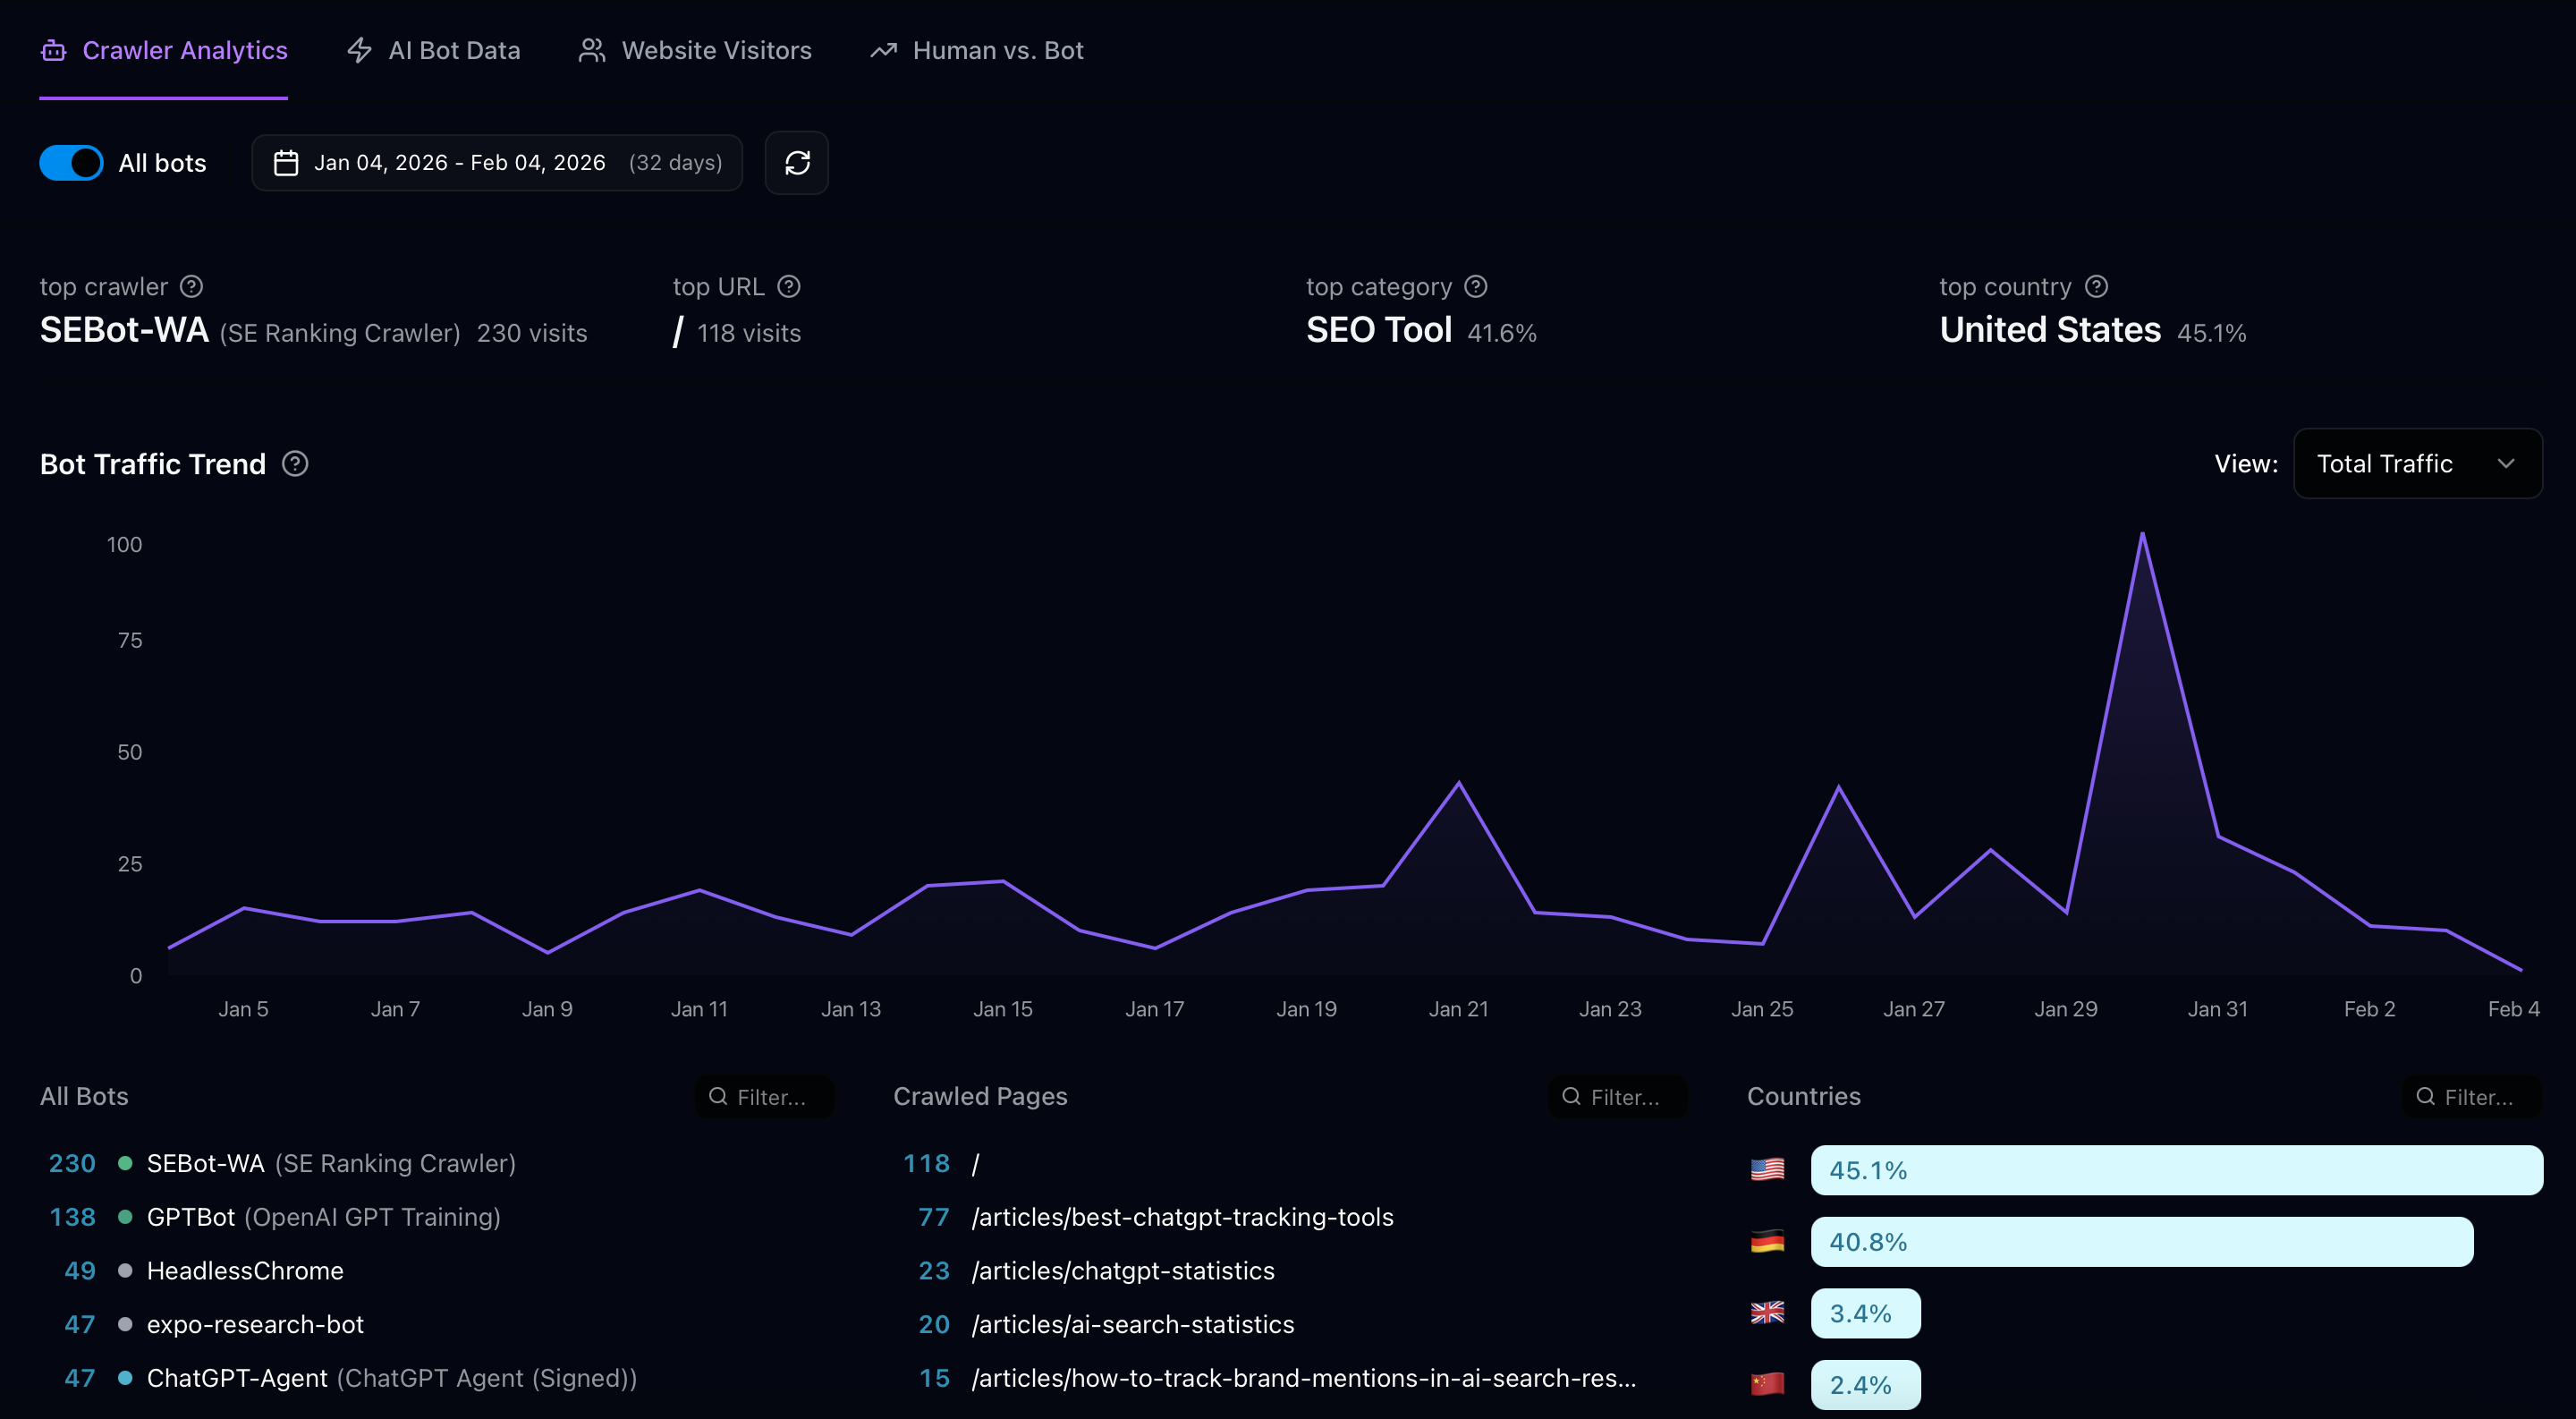The image size is (2576, 1419).
Task: Click the Filter field above Crawled Pages
Action: coord(1617,1096)
